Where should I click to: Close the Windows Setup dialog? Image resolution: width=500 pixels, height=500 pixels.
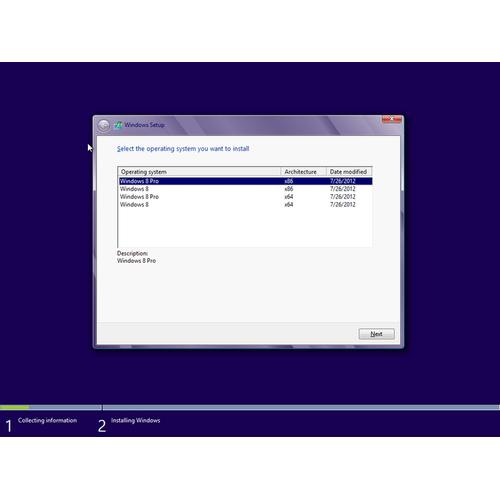click(392, 119)
